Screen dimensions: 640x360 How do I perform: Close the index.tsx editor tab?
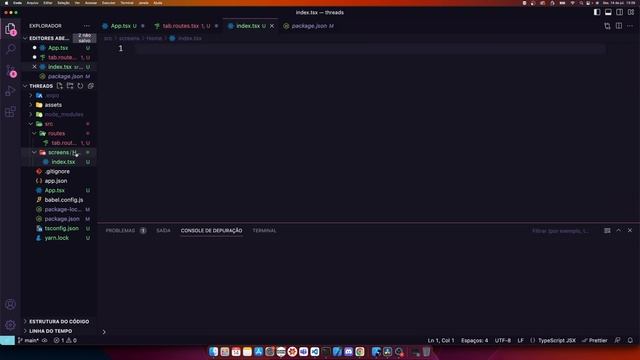272,26
